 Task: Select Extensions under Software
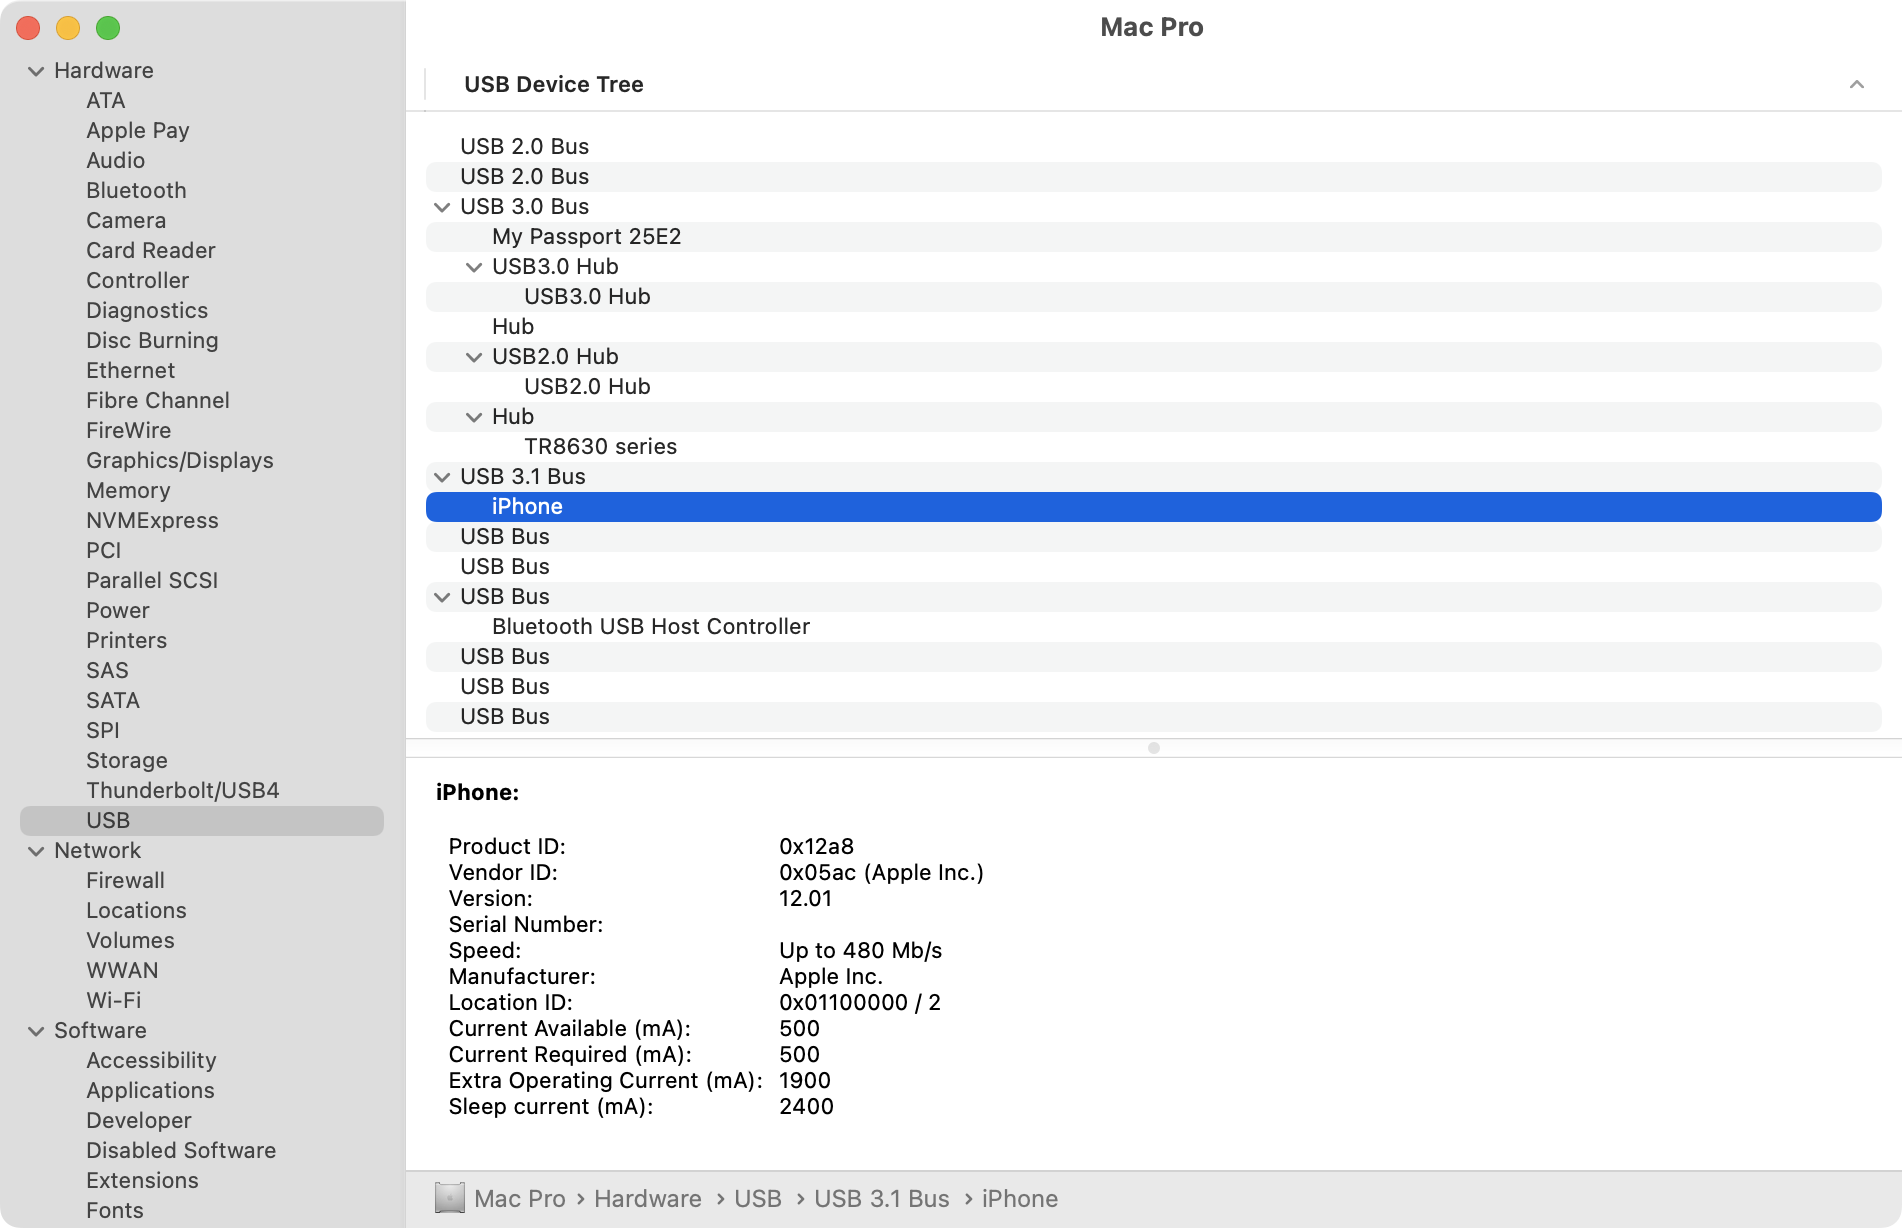pyautogui.click(x=142, y=1181)
